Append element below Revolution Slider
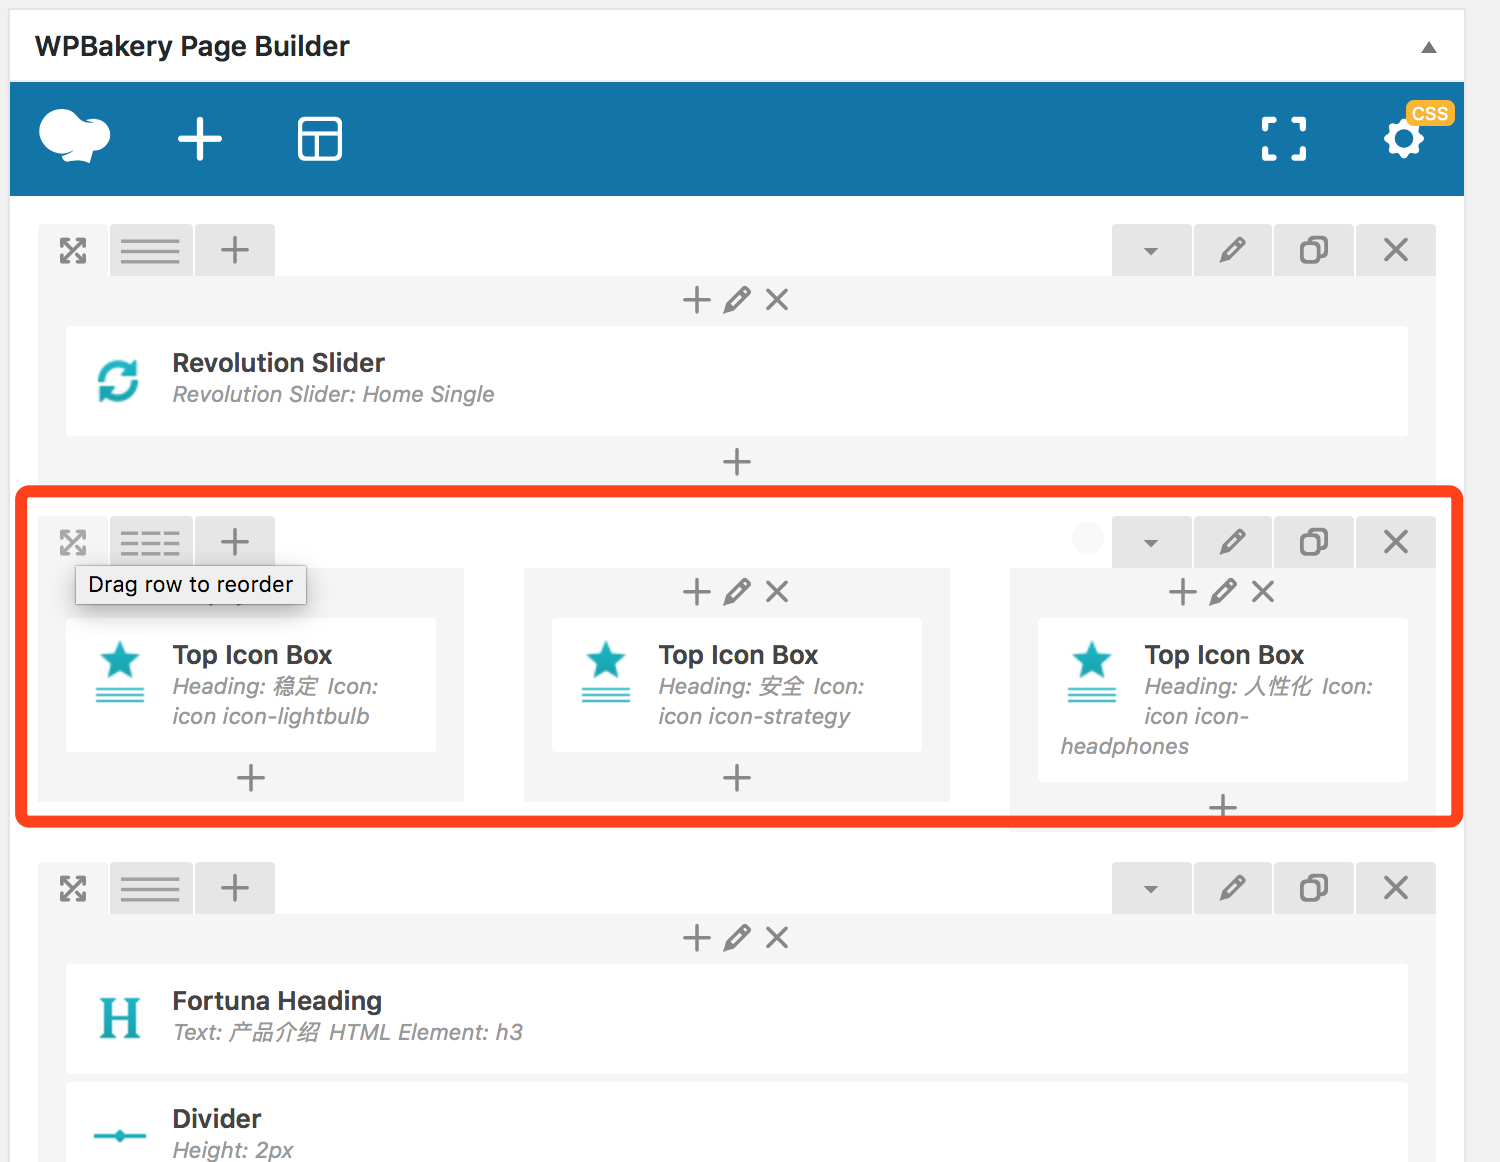The image size is (1500, 1162). coord(737,462)
